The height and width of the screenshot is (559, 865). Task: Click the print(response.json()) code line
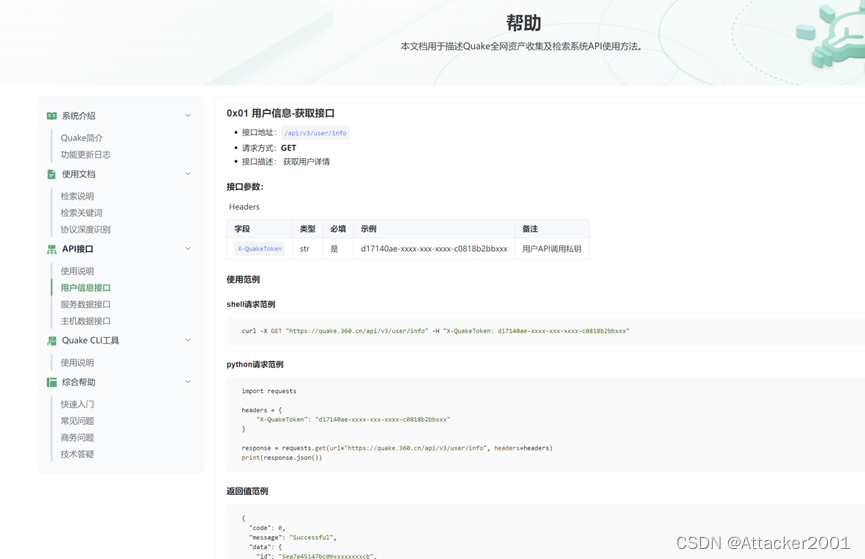[x=281, y=458]
